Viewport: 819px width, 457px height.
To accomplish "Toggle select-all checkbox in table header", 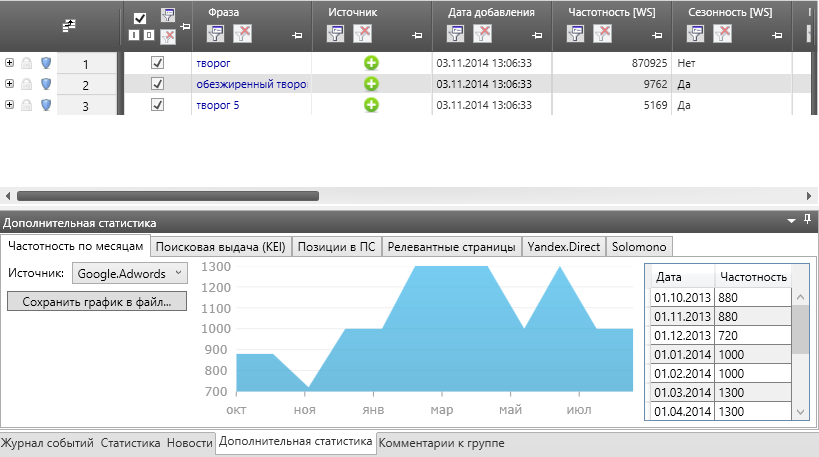I will click(140, 18).
